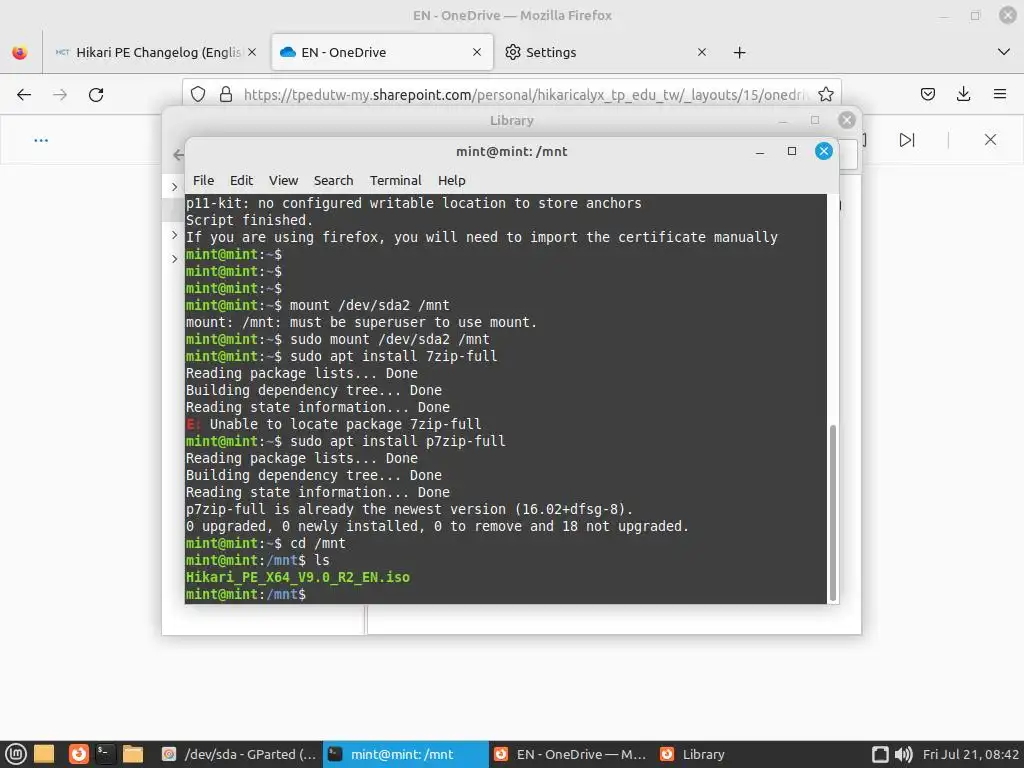Click the Firefox View icon left of tabs

[x=20, y=52]
